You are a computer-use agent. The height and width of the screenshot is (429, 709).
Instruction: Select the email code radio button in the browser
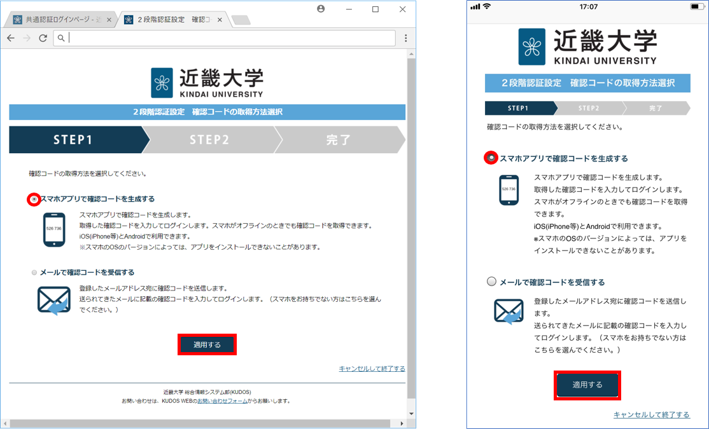click(x=34, y=272)
